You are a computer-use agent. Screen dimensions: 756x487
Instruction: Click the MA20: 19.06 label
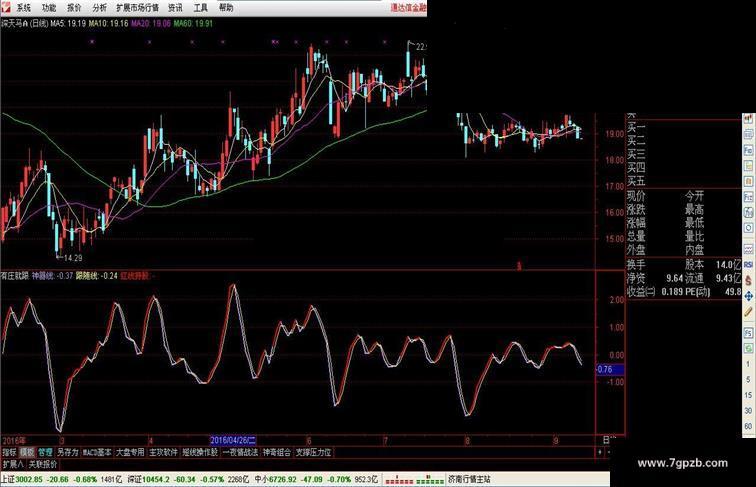point(151,23)
